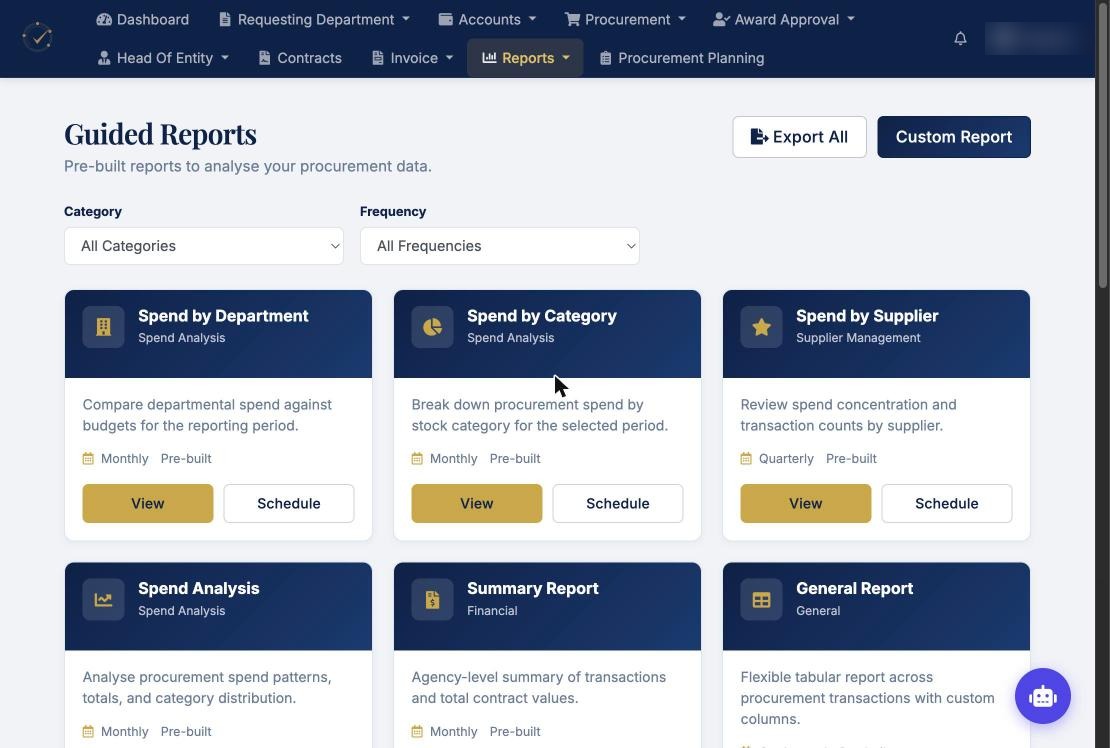Click the Contracts document icon
The height and width of the screenshot is (748, 1110).
[x=264, y=58]
